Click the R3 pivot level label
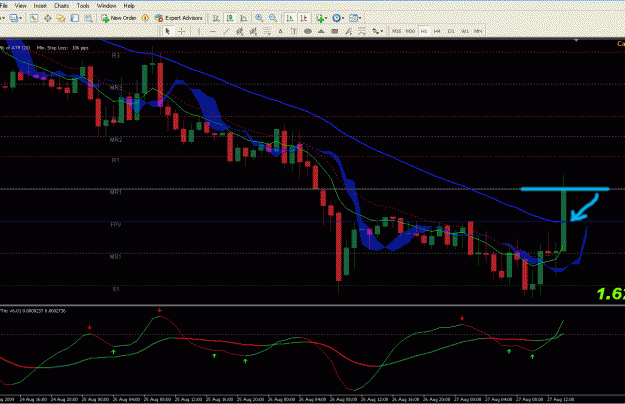Image resolution: width=625 pixels, height=404 pixels. click(116, 56)
